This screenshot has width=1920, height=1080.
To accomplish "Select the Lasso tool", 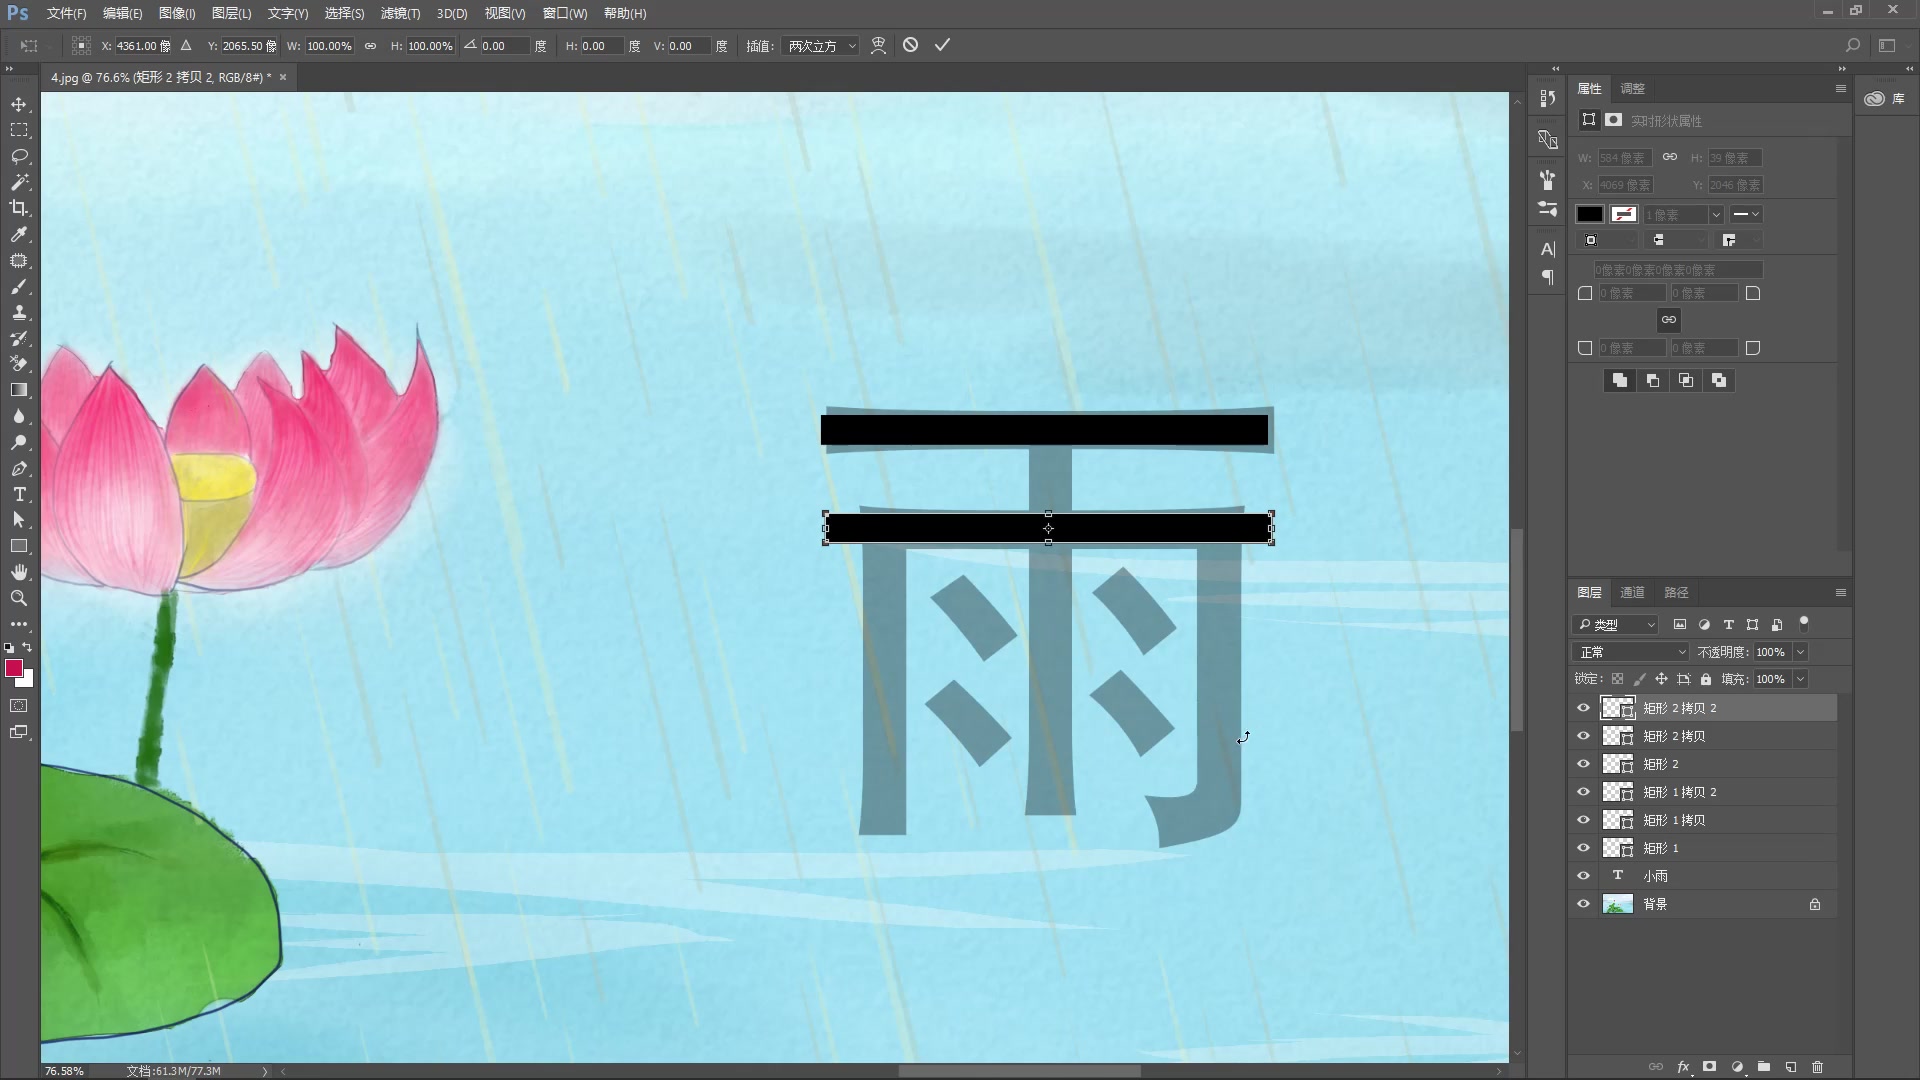I will click(x=19, y=157).
